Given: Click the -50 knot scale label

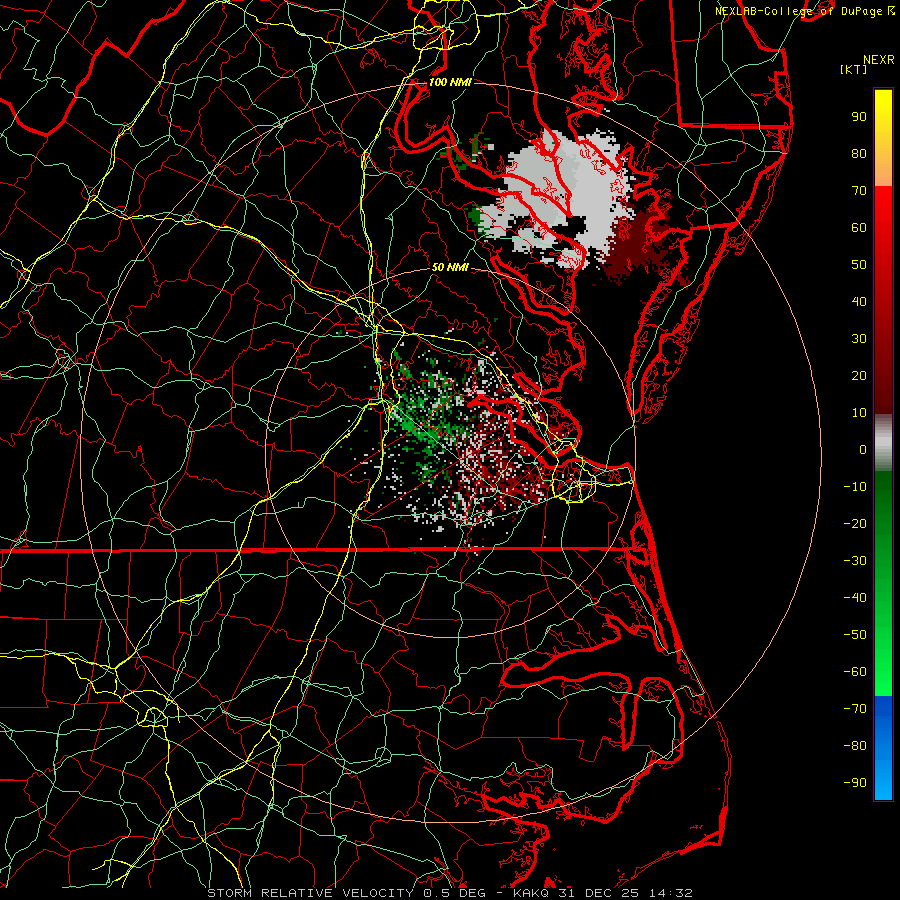Looking at the screenshot, I should tap(855, 635).
